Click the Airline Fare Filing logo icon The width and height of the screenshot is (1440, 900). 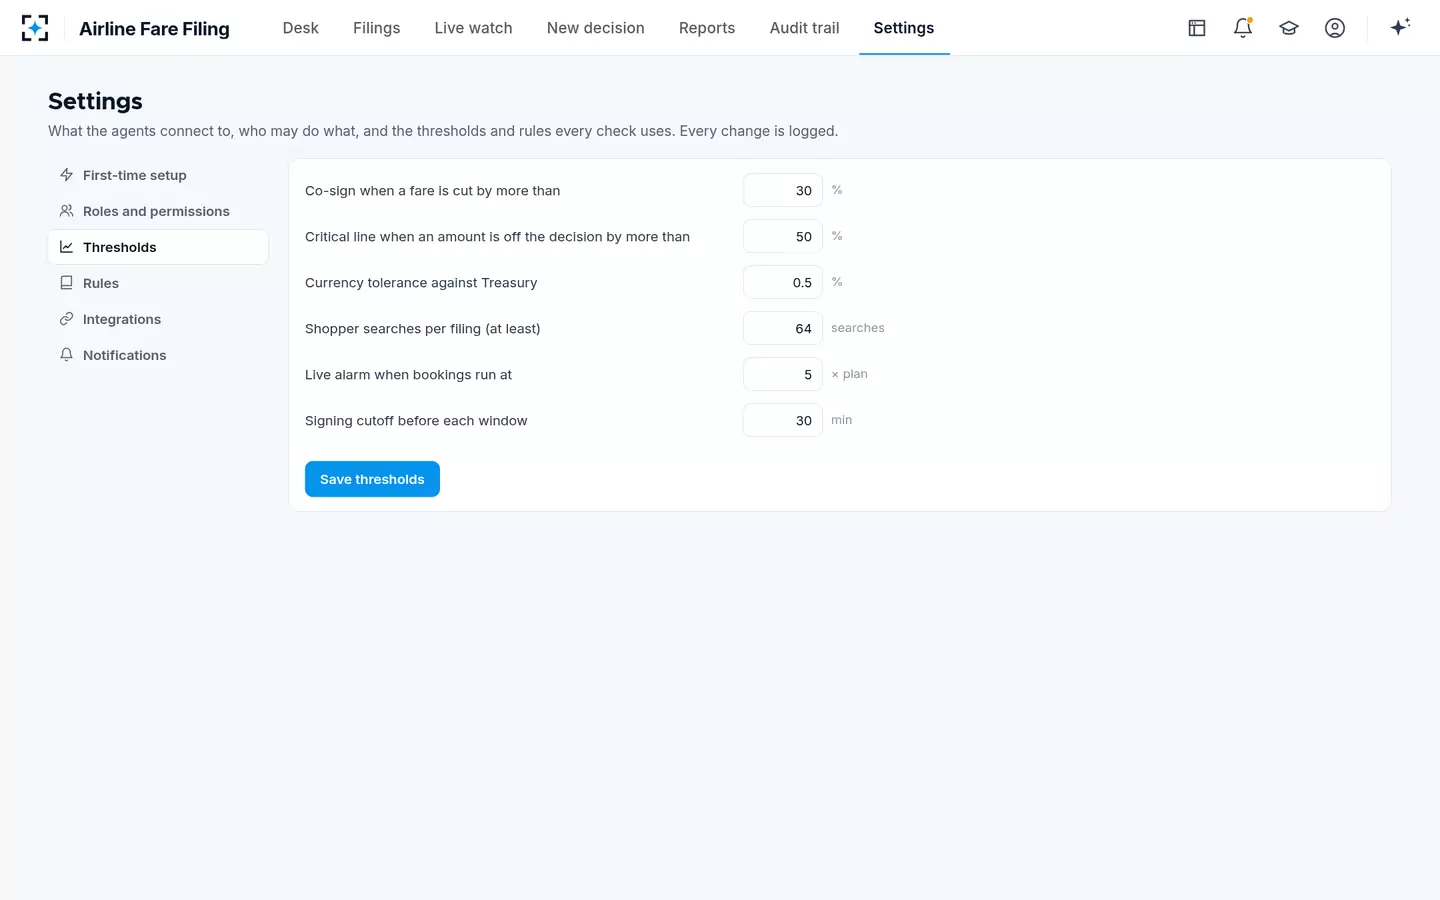click(x=35, y=28)
